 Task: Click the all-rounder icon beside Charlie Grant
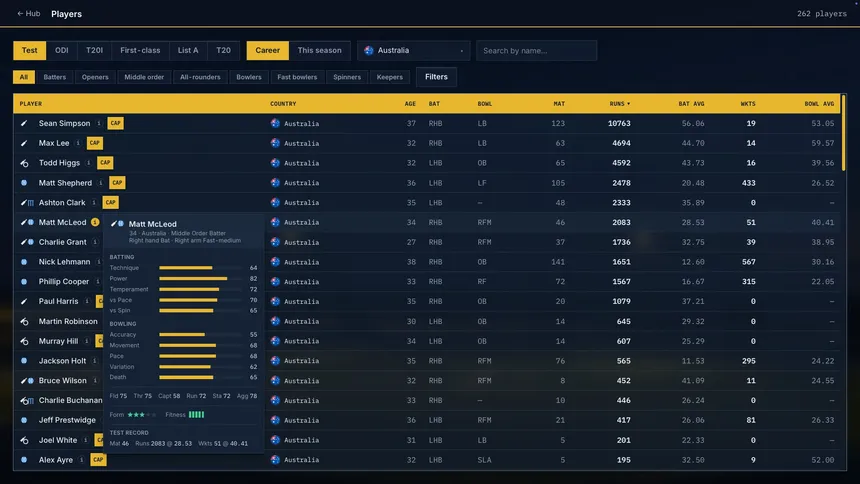pos(27,242)
